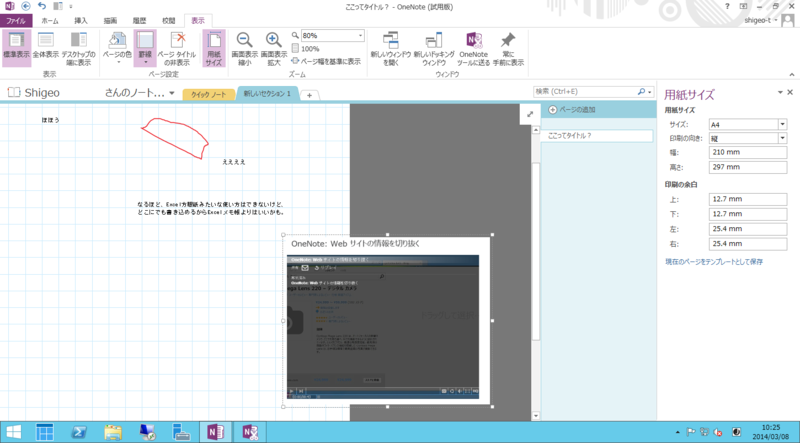Open 用紙サイズ pane options arrow
This screenshot has height=443, width=800.
(x=780, y=92)
